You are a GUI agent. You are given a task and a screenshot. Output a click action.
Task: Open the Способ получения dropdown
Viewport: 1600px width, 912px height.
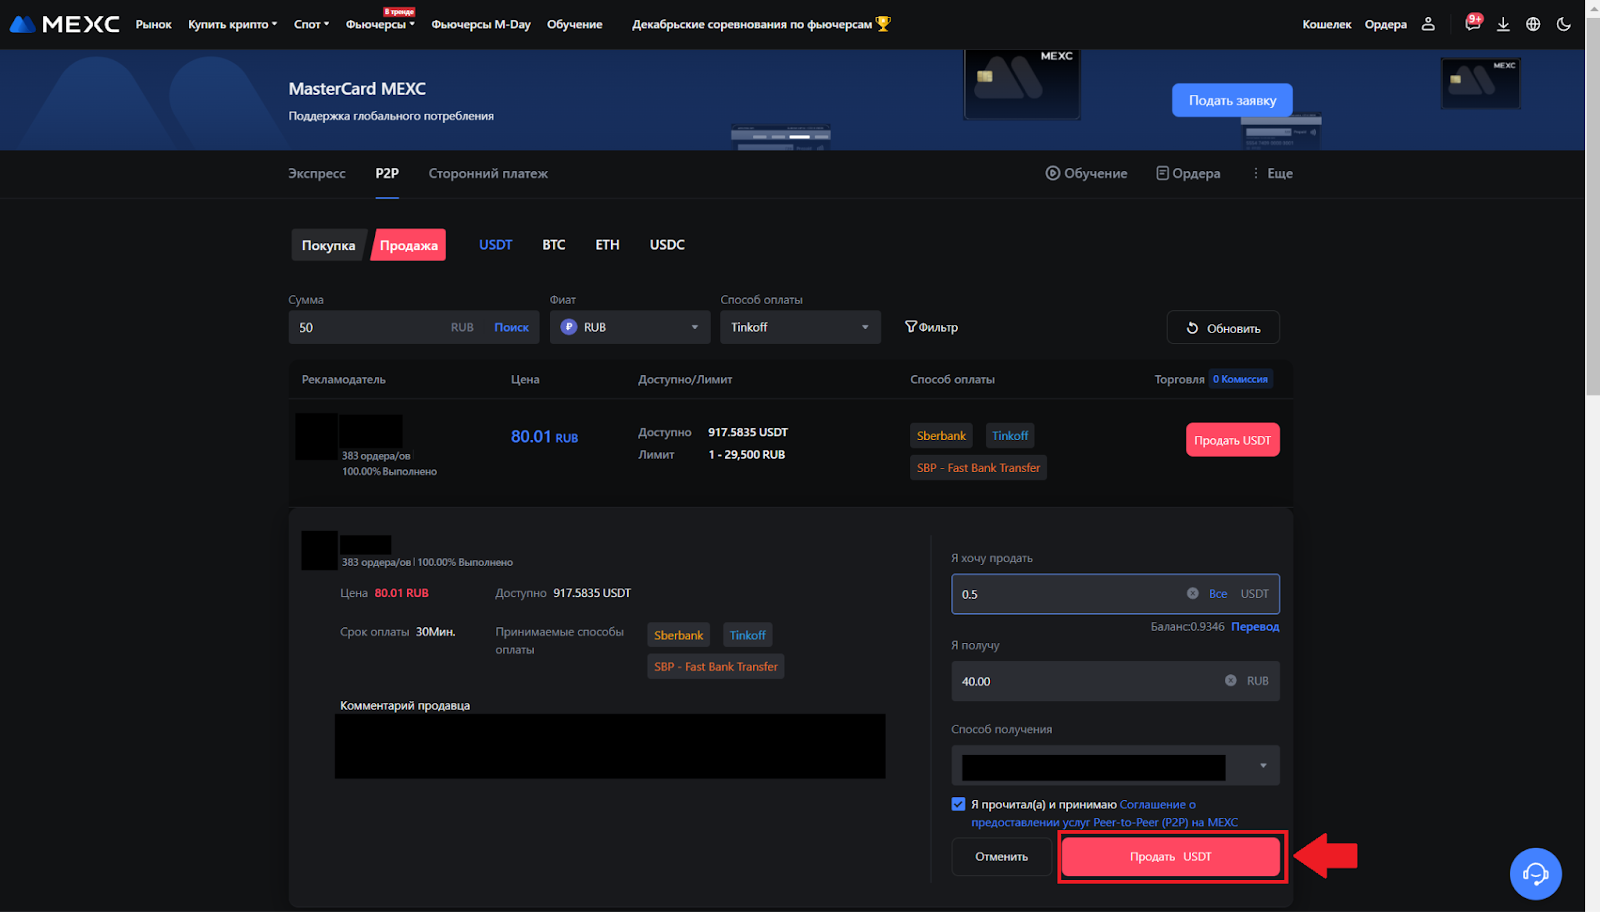click(x=1115, y=766)
